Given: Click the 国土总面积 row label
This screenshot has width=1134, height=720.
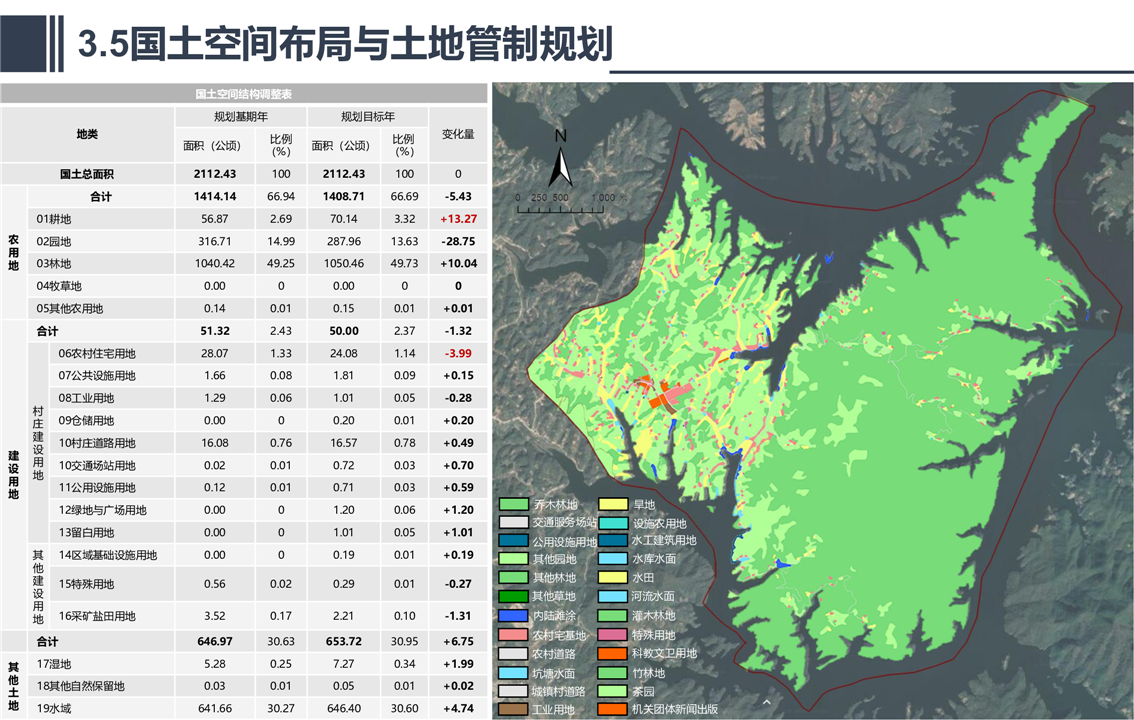Looking at the screenshot, I should pyautogui.click(x=87, y=174).
